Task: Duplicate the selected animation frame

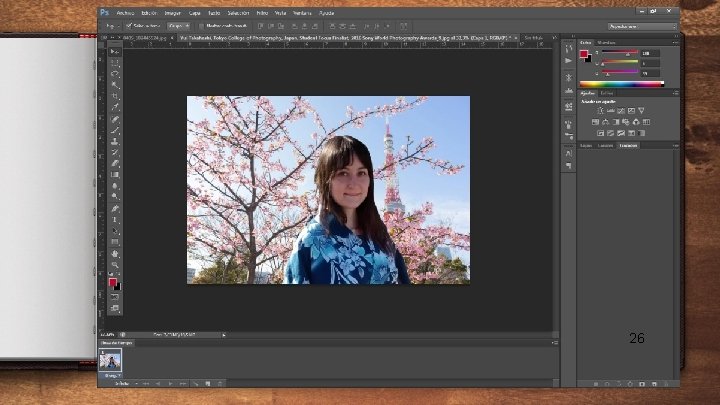Action: pos(208,383)
